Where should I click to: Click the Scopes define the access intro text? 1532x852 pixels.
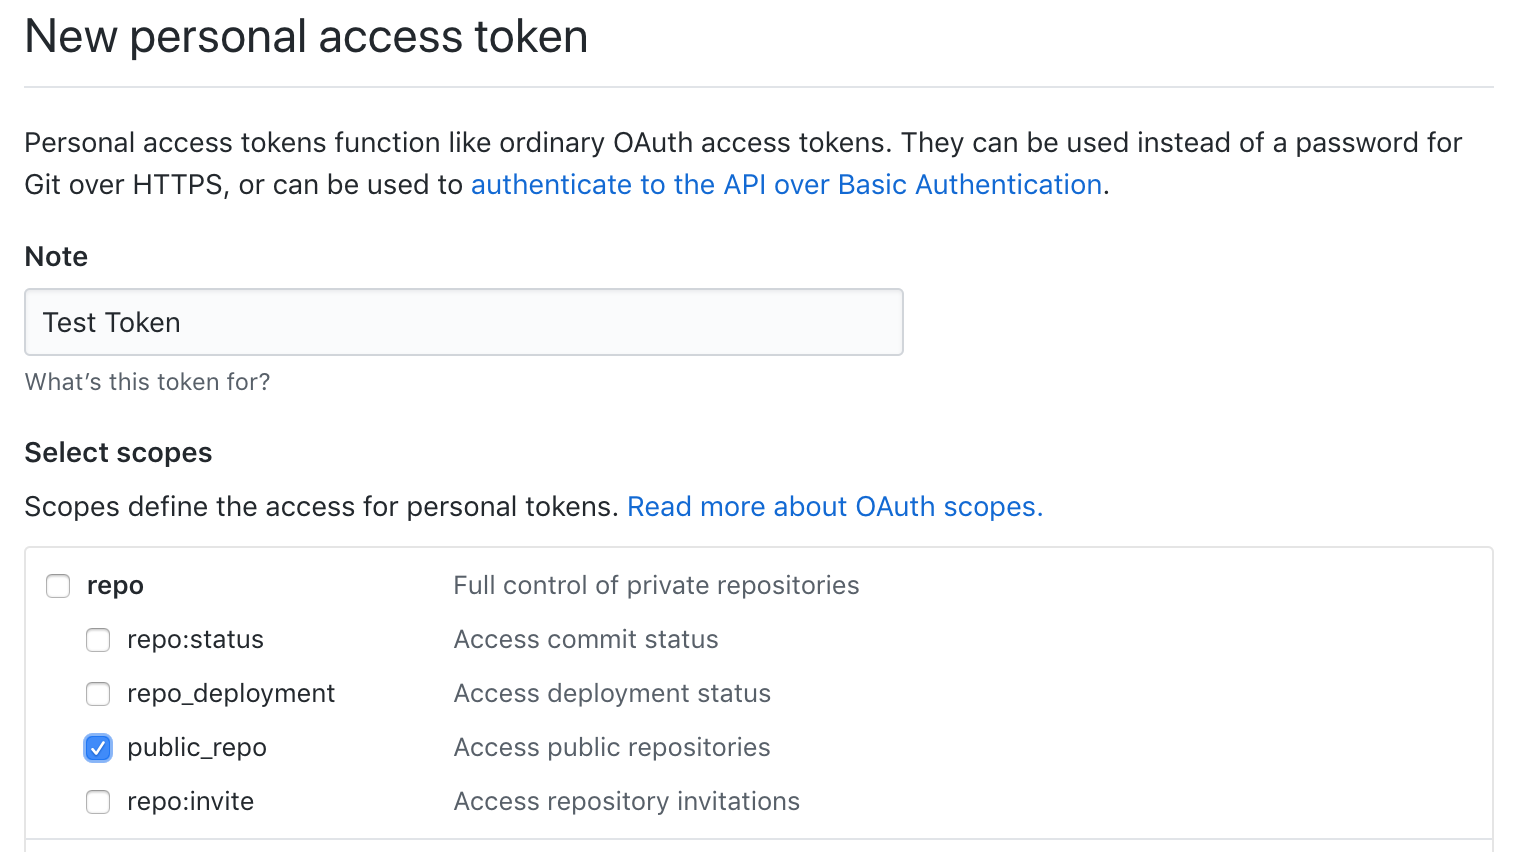320,507
